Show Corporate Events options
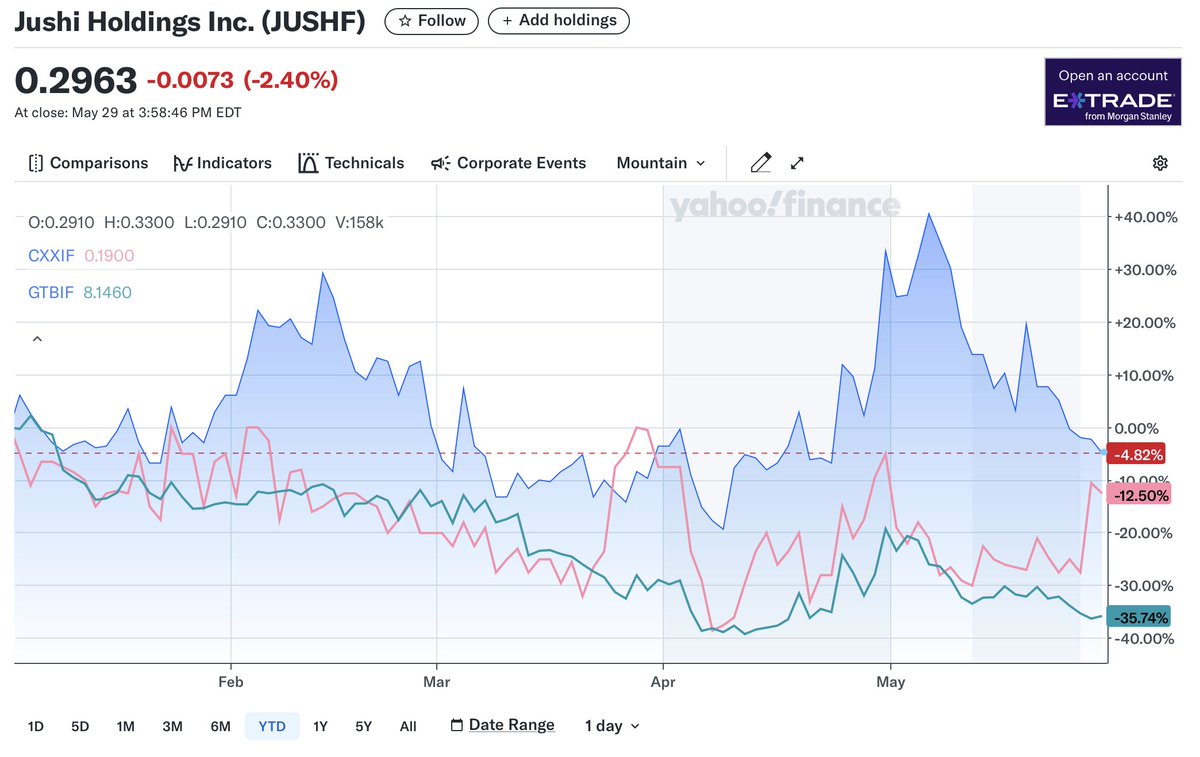Image resolution: width=1200 pixels, height=757 pixels. (x=508, y=163)
